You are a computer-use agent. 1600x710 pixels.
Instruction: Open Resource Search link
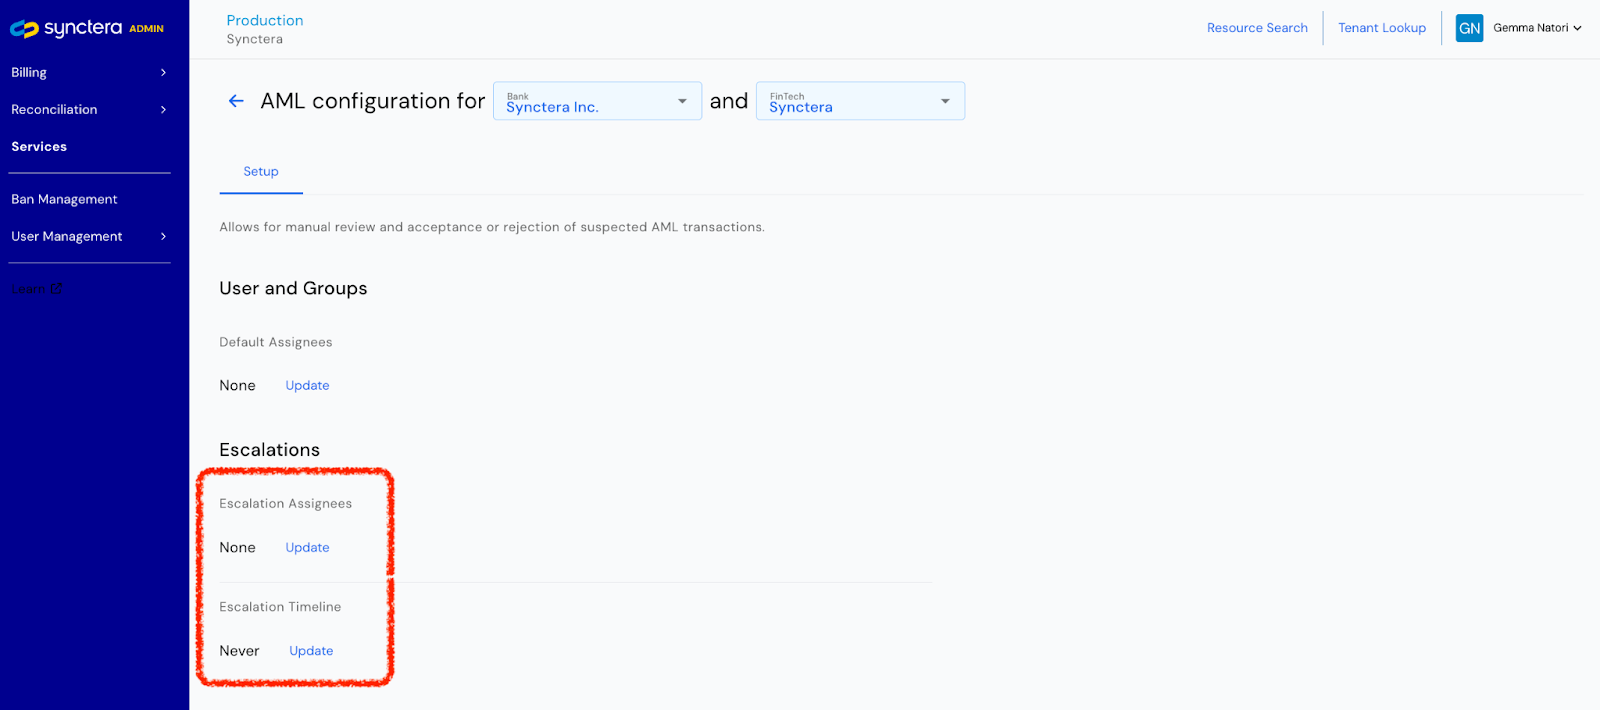1257,28
